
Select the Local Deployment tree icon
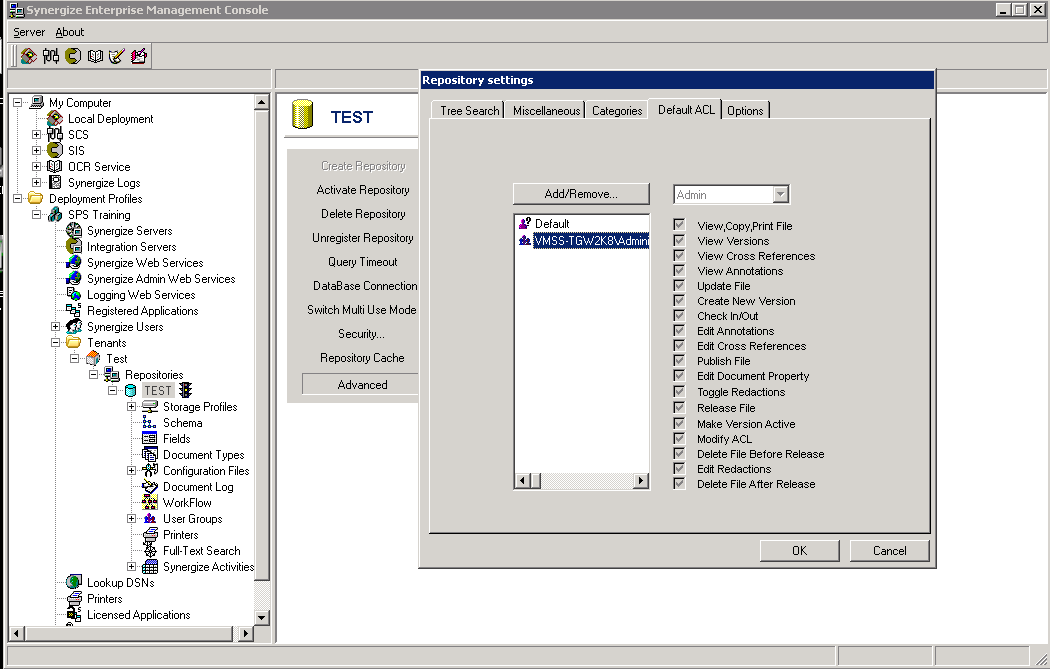point(55,119)
